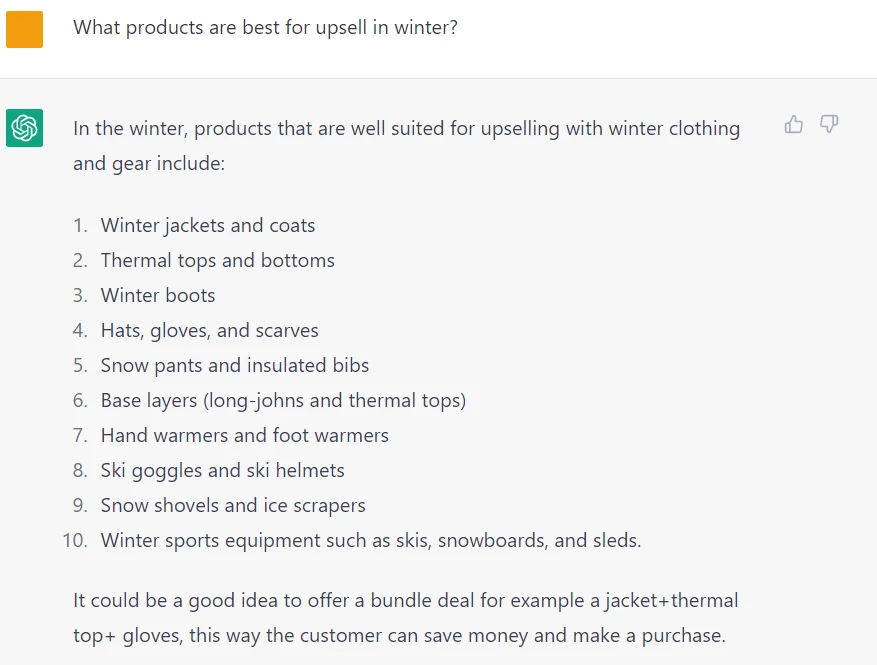The image size is (877, 665).
Task: Select the "Thermal tops and bottoms" list item
Action: pos(217,261)
